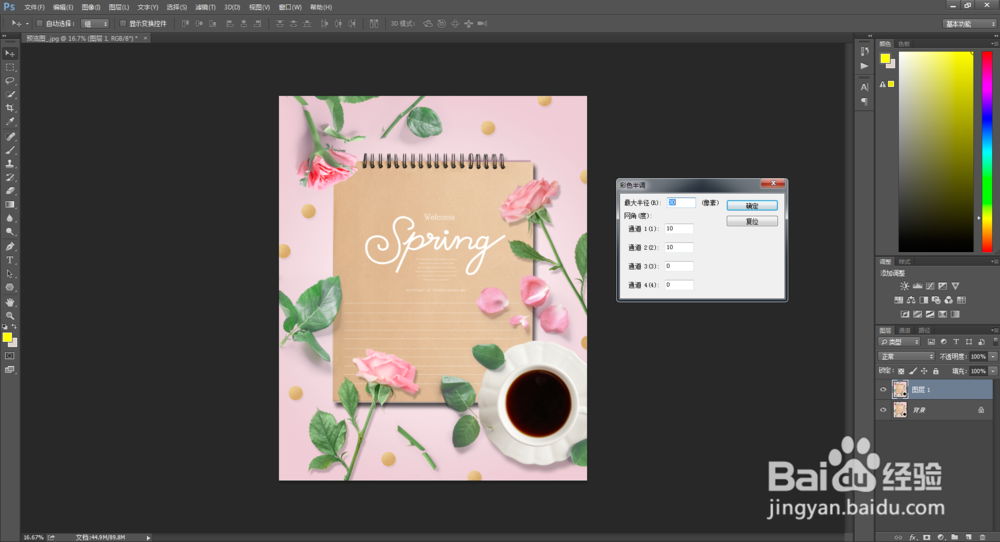
Task: Select the Quick Selection tool
Action: pos(10,94)
